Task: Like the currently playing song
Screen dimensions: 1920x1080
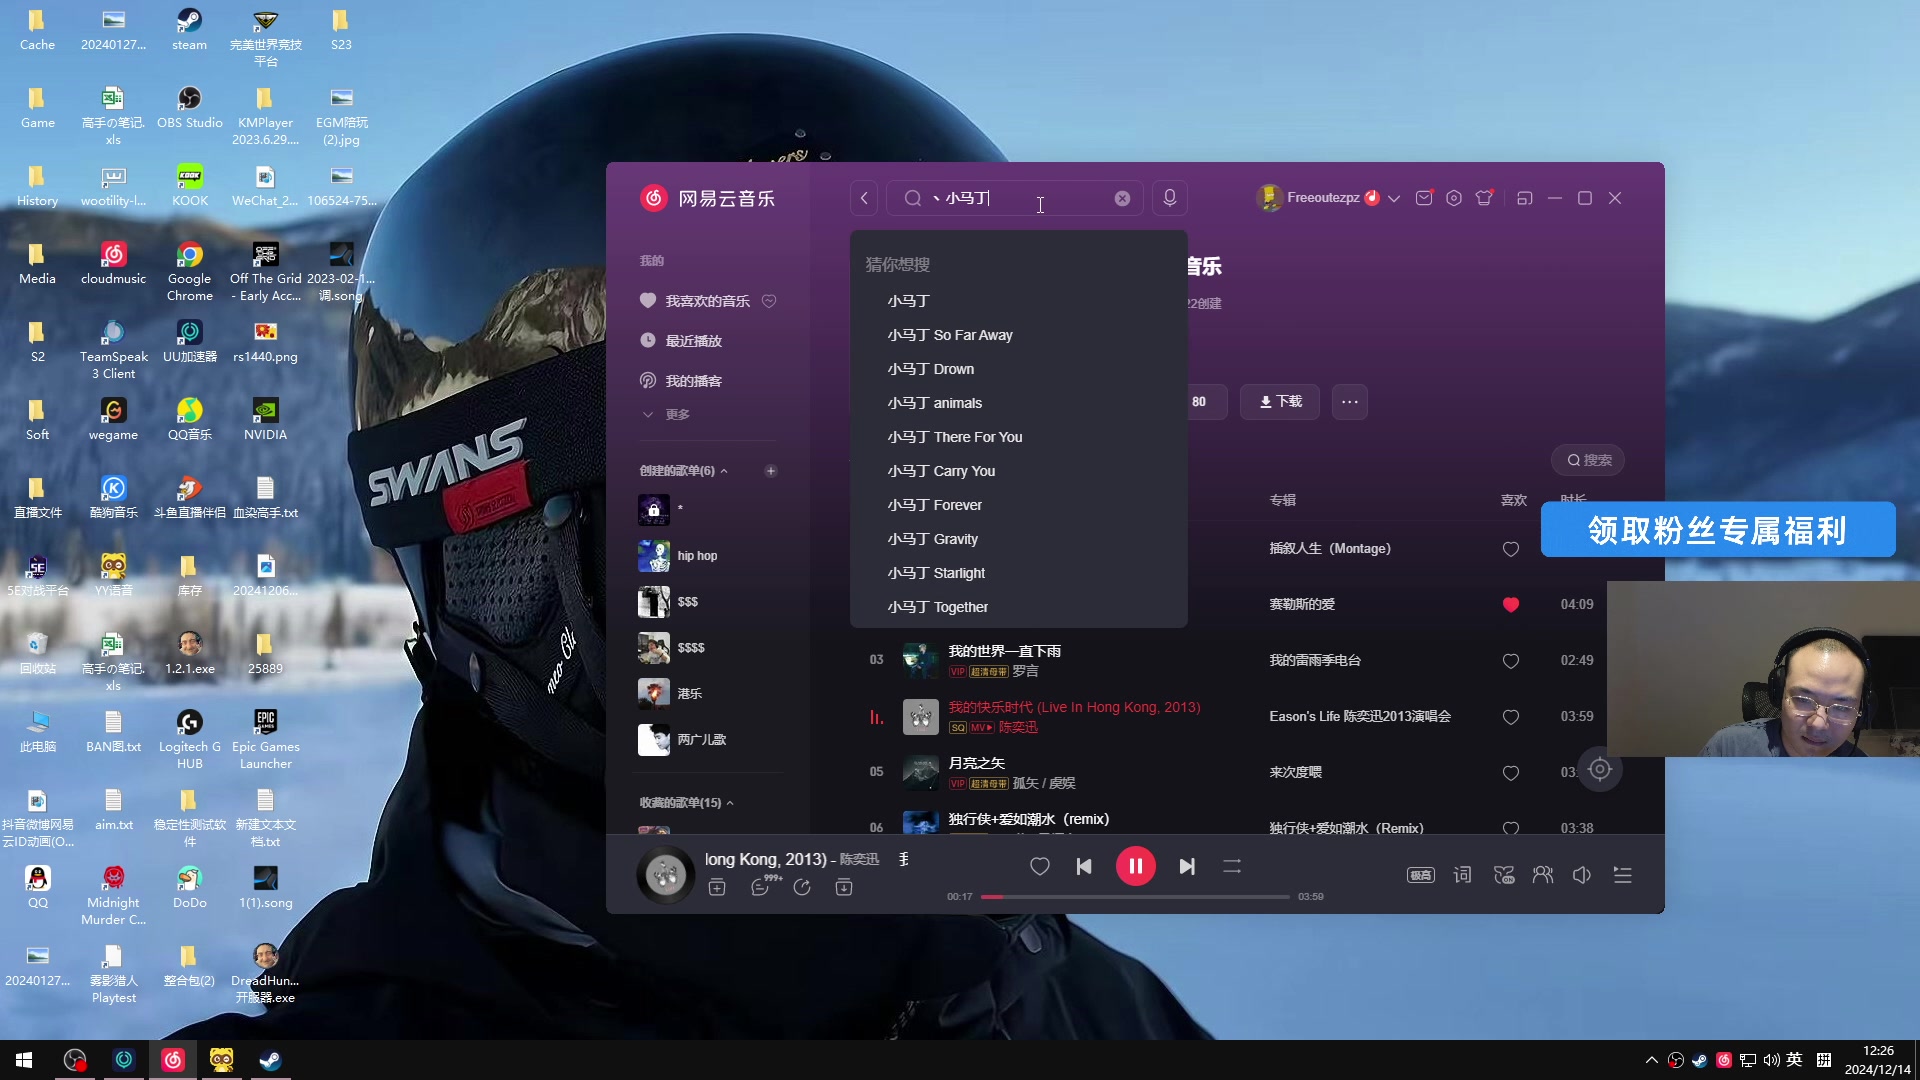Action: [x=1039, y=866]
